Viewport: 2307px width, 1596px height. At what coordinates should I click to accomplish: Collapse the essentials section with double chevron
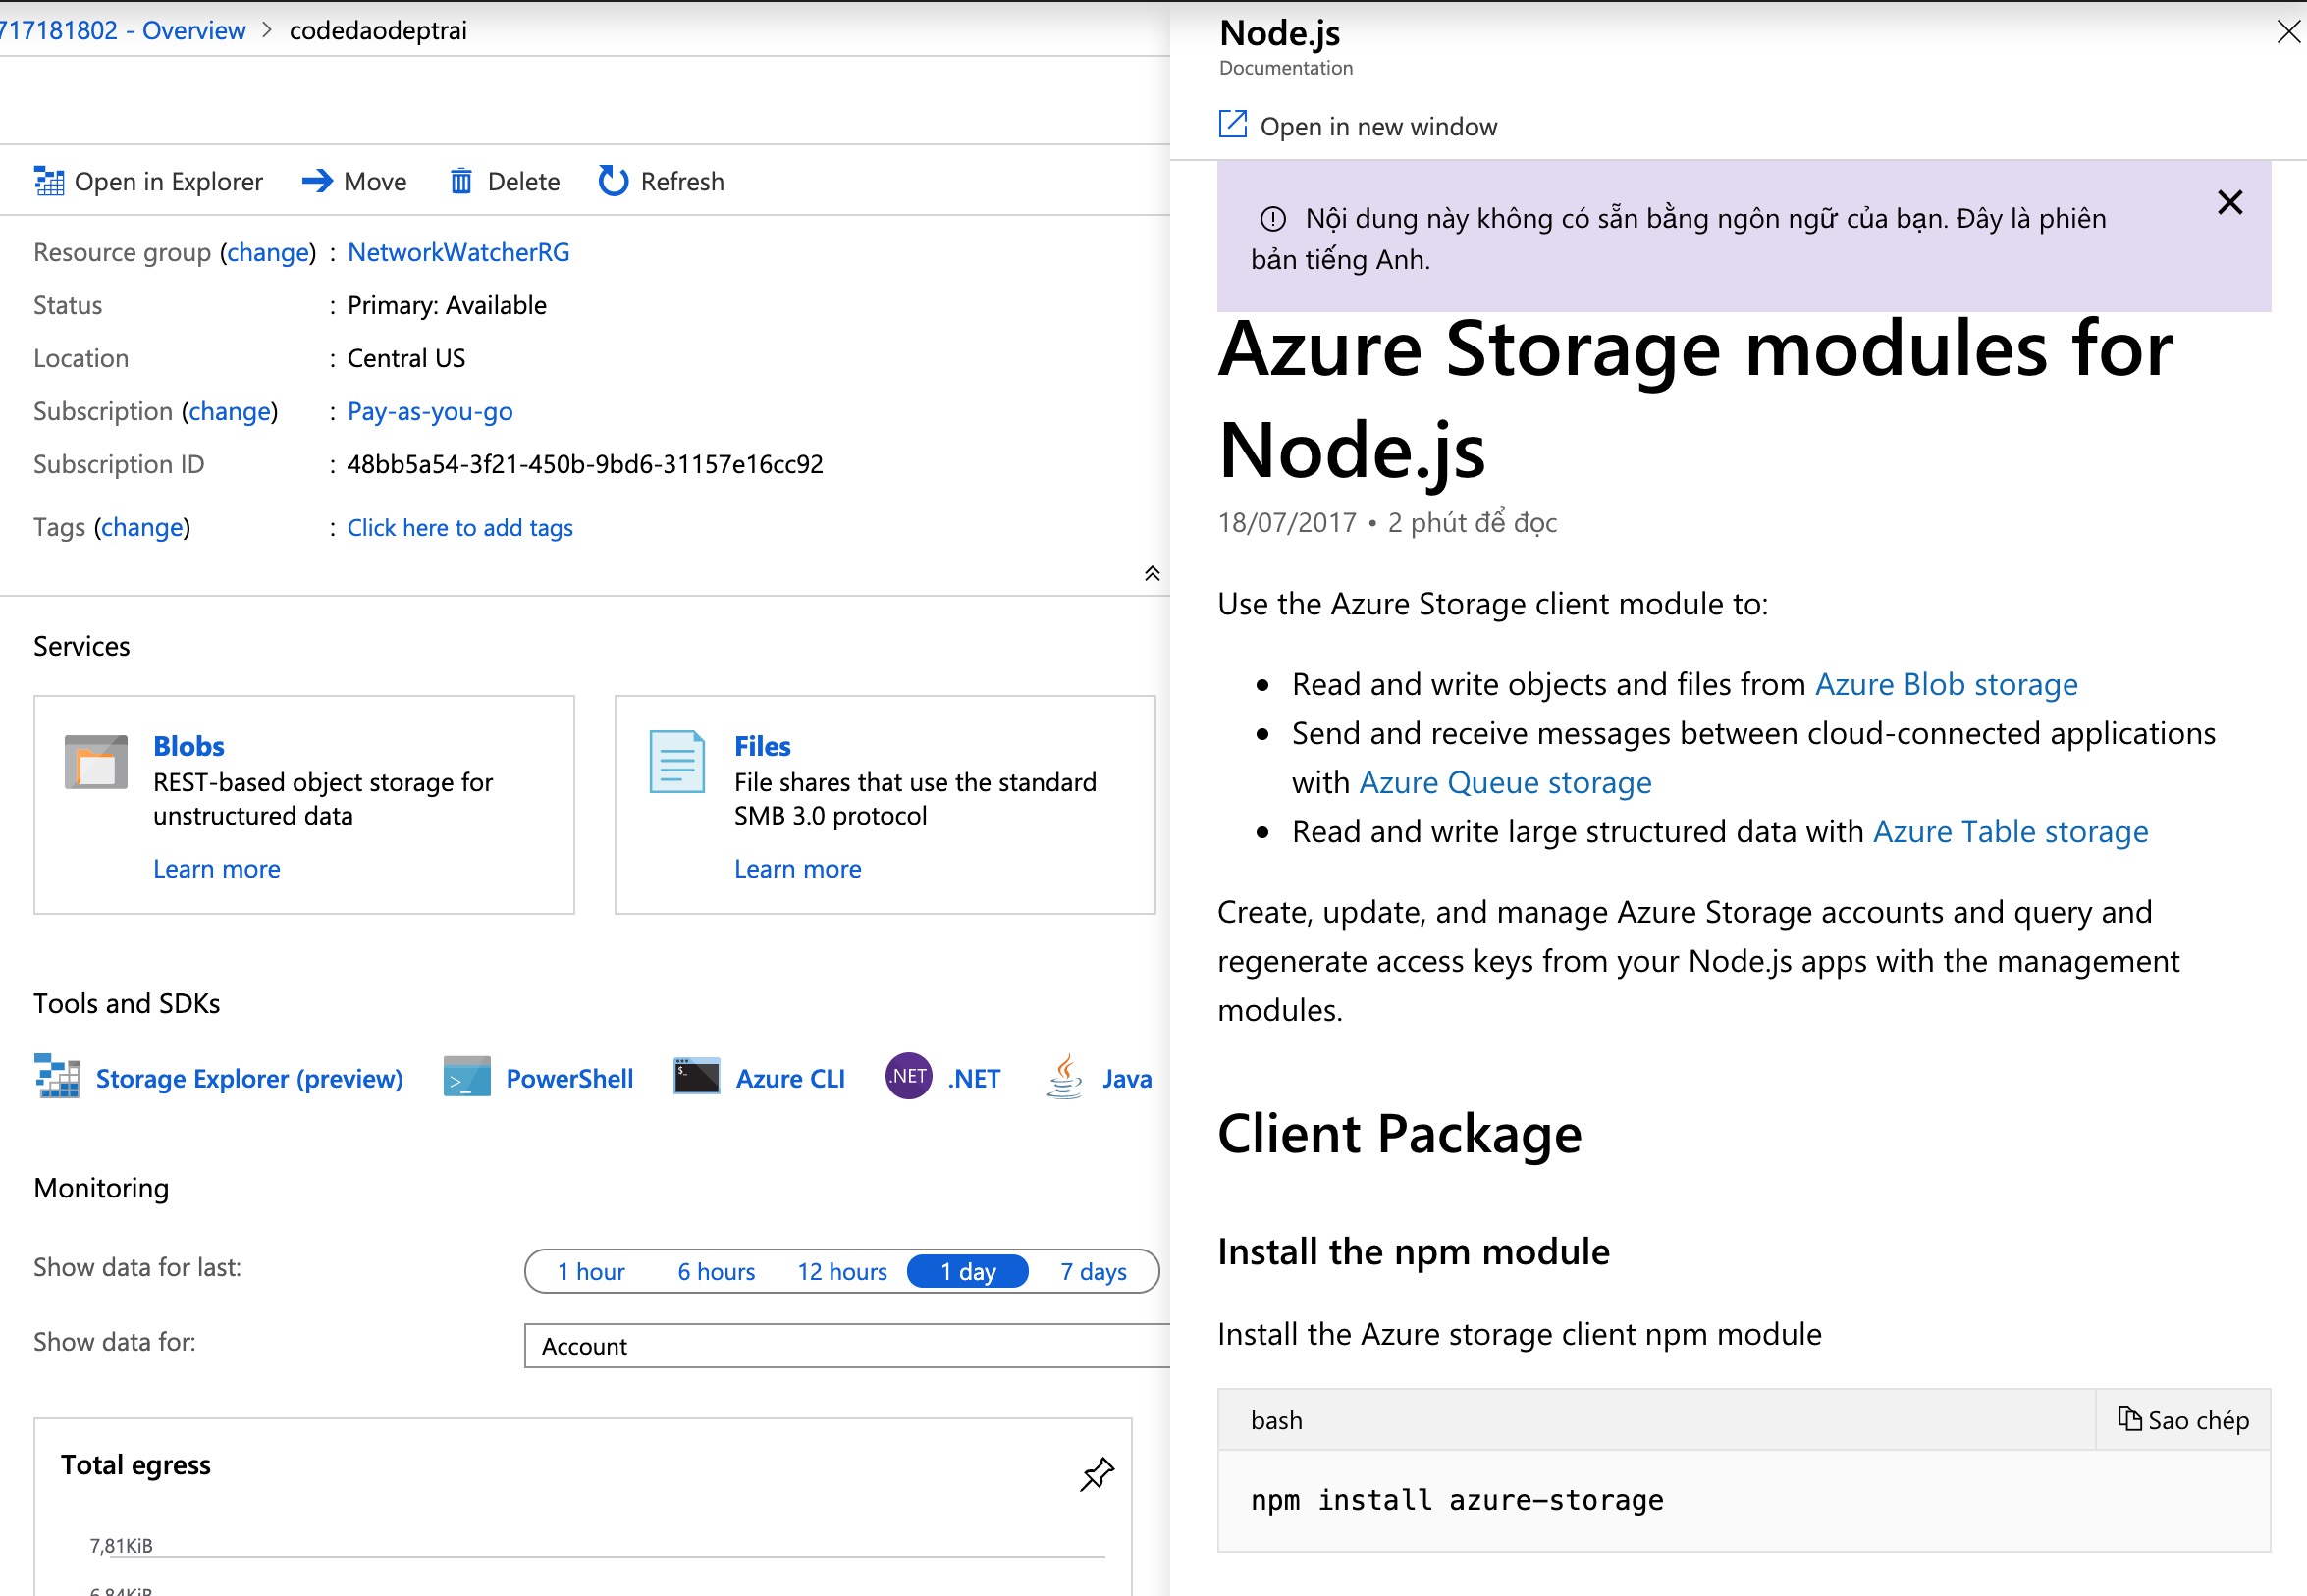tap(1151, 573)
